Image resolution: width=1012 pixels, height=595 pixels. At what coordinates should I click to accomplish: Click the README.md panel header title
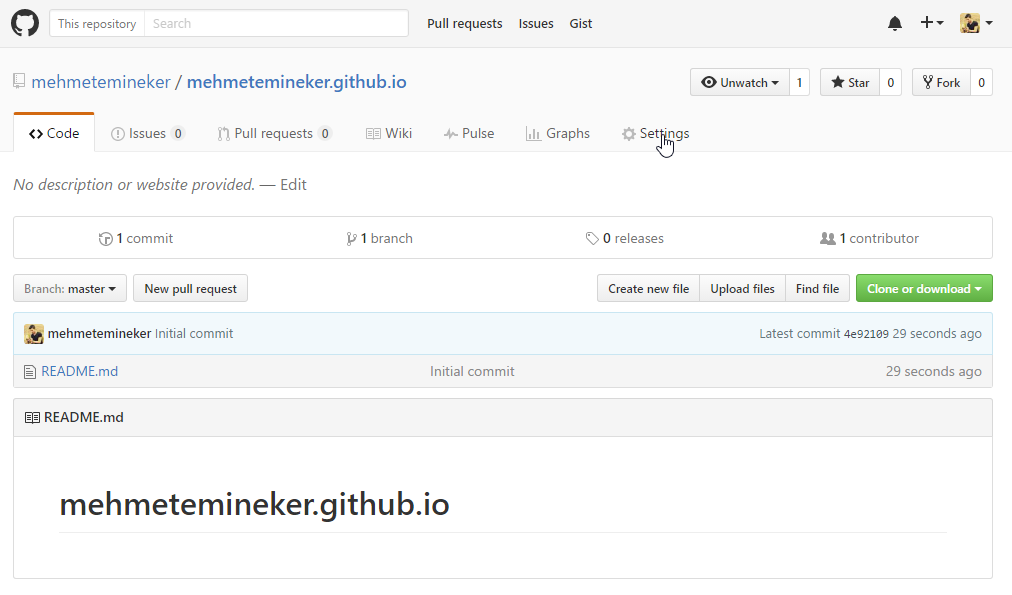click(84, 418)
